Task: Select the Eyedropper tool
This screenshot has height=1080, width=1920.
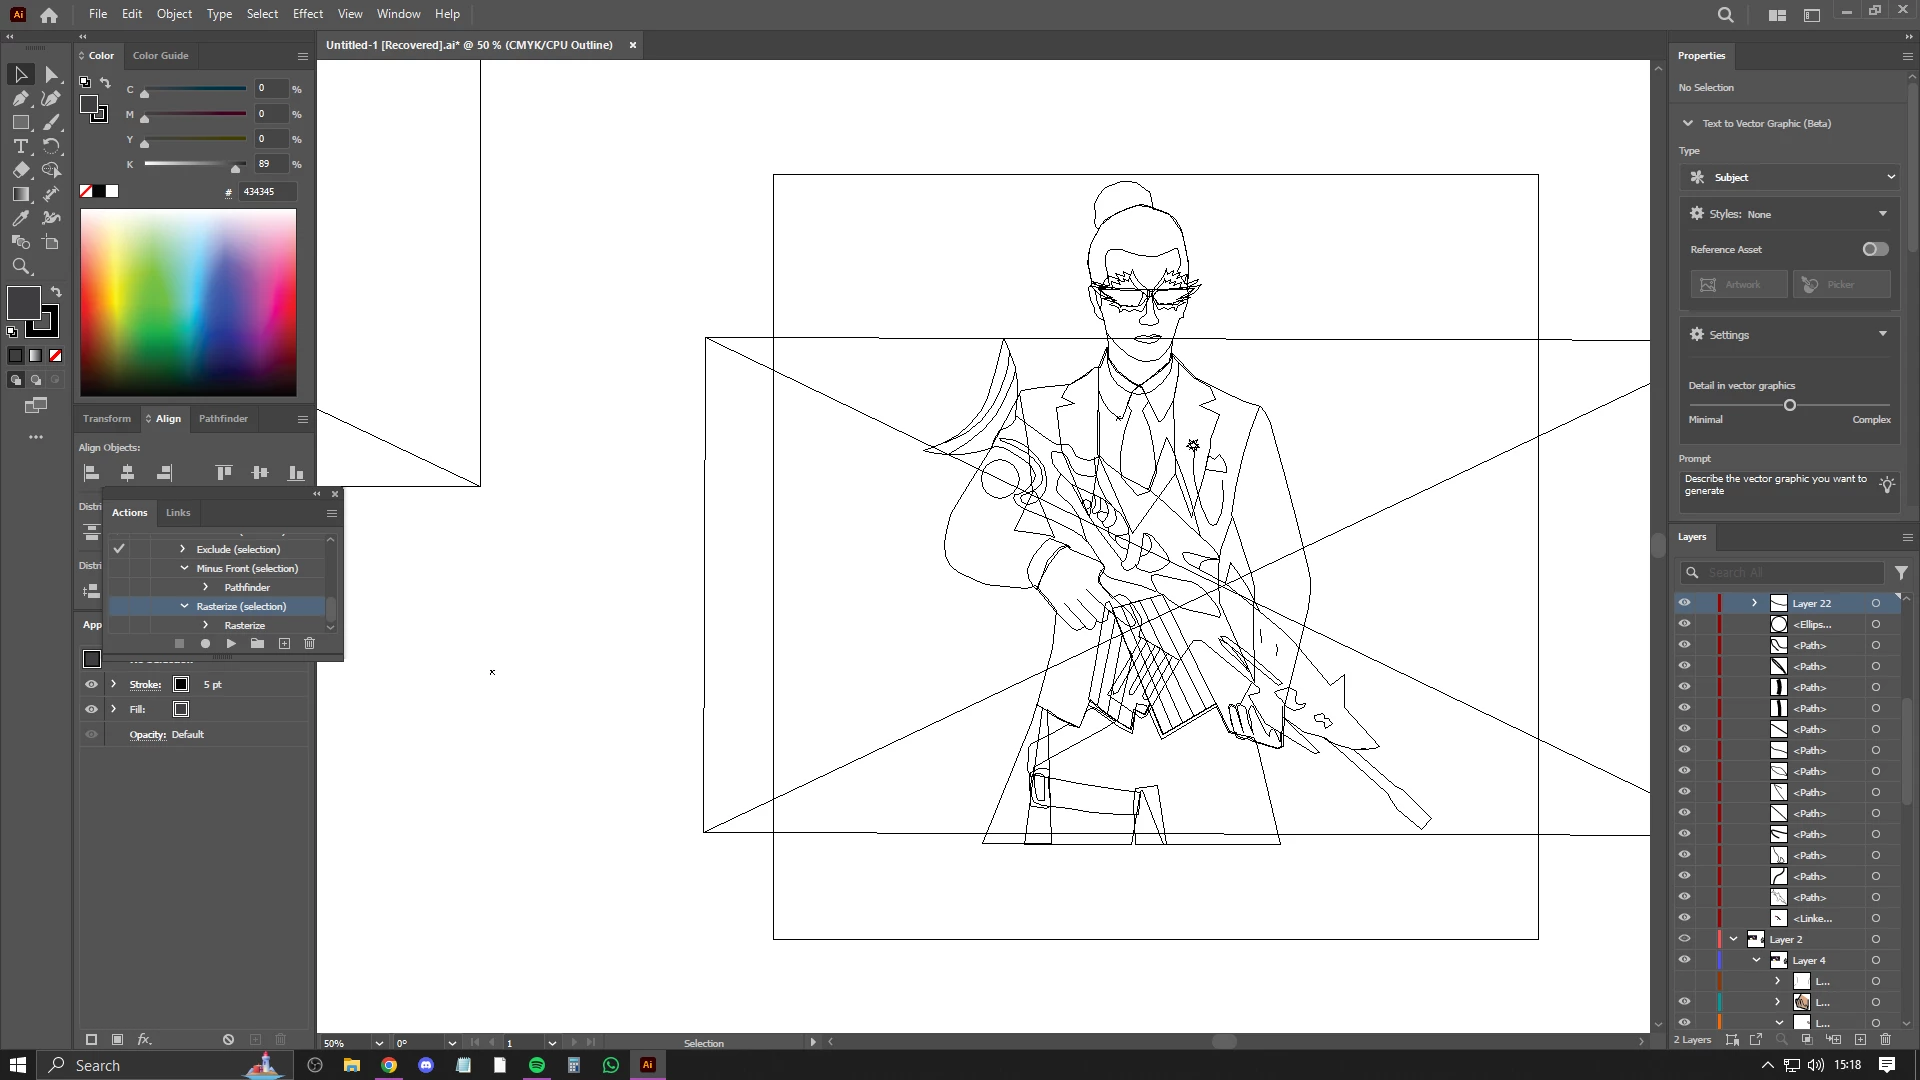Action: click(x=20, y=218)
